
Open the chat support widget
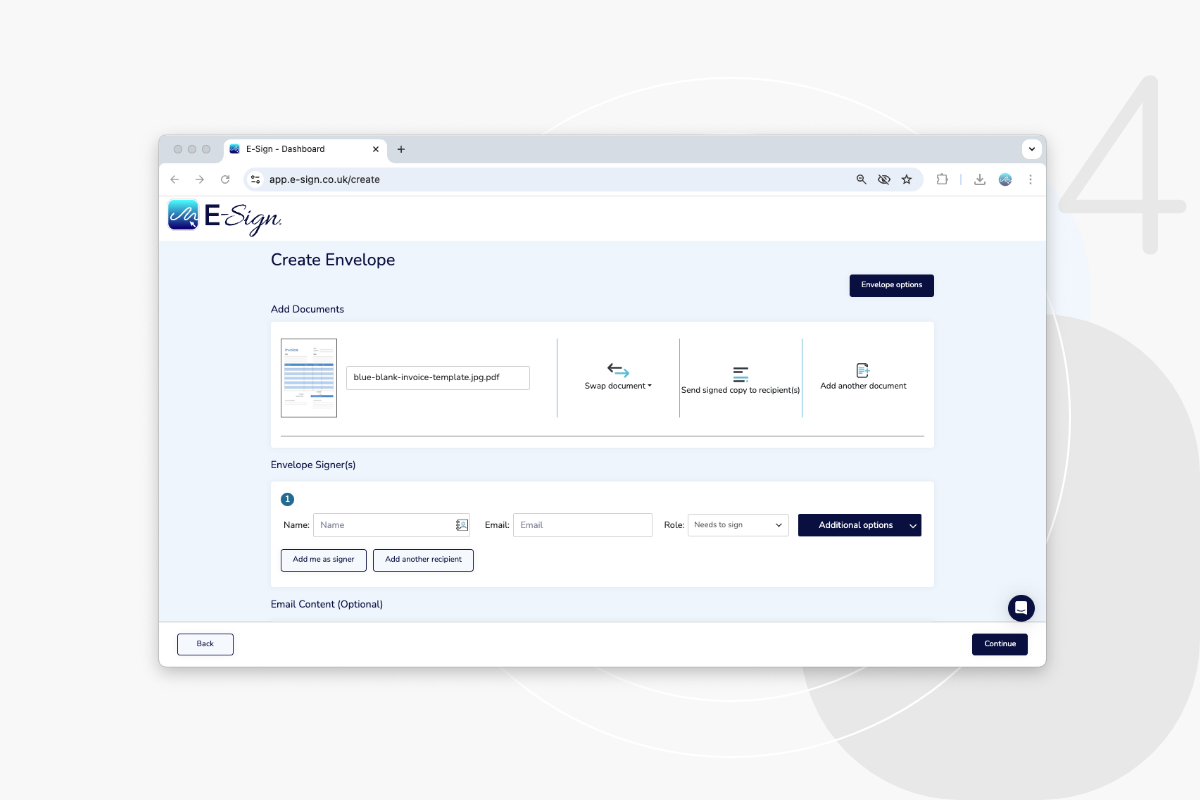pyautogui.click(x=1021, y=608)
